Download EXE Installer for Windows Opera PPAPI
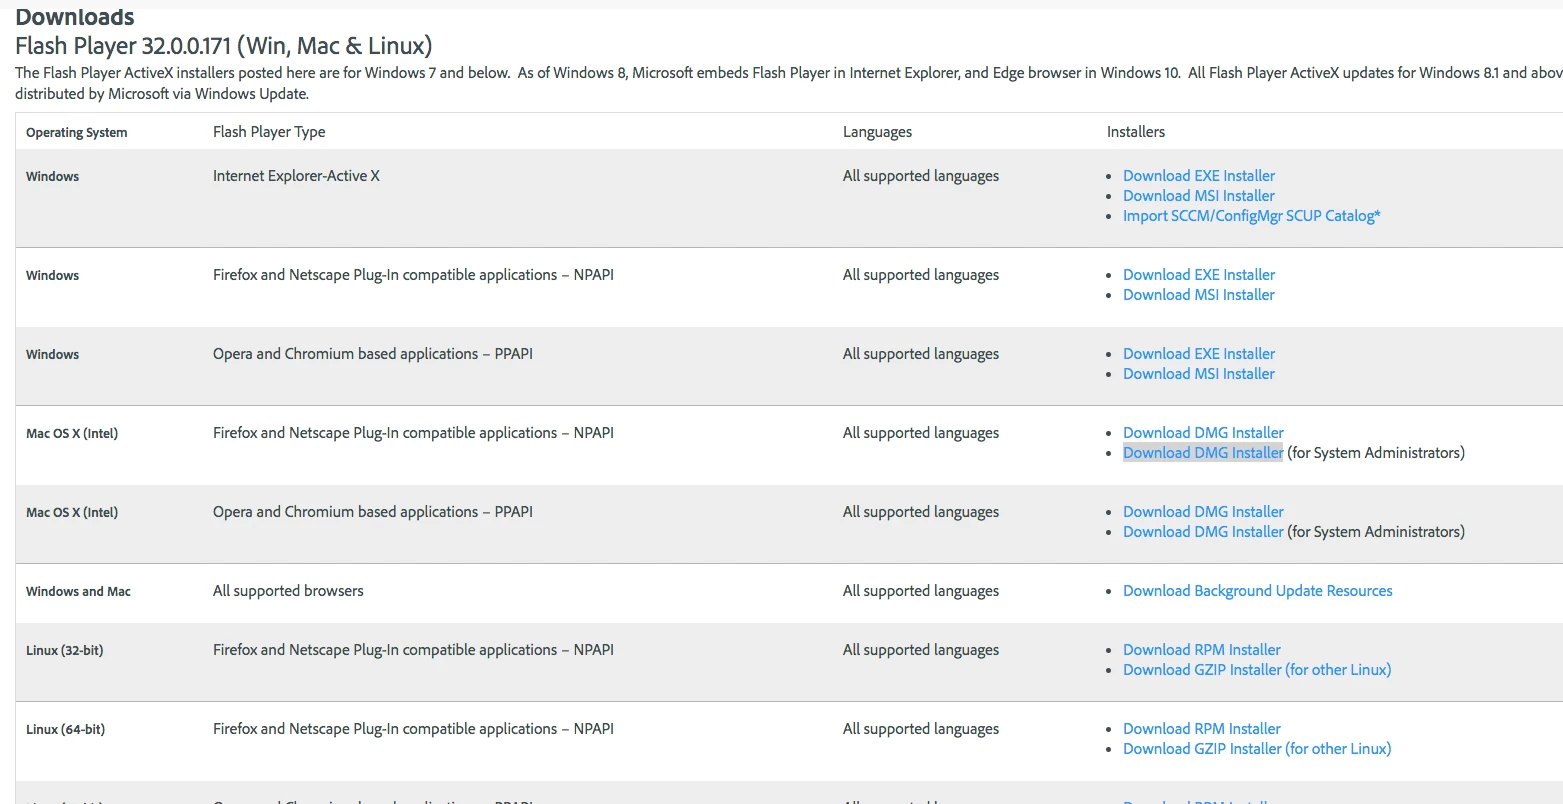Screen dimensions: 1563x804 coord(1199,354)
